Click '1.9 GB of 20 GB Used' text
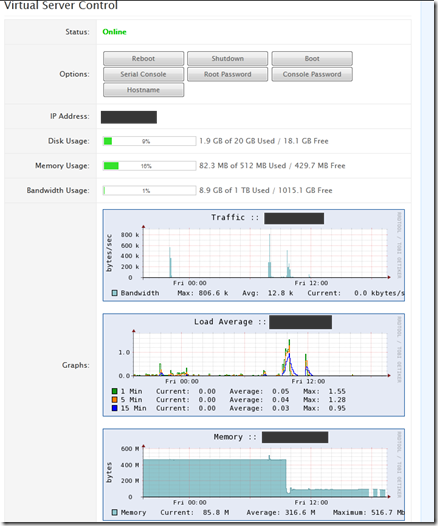 point(237,141)
